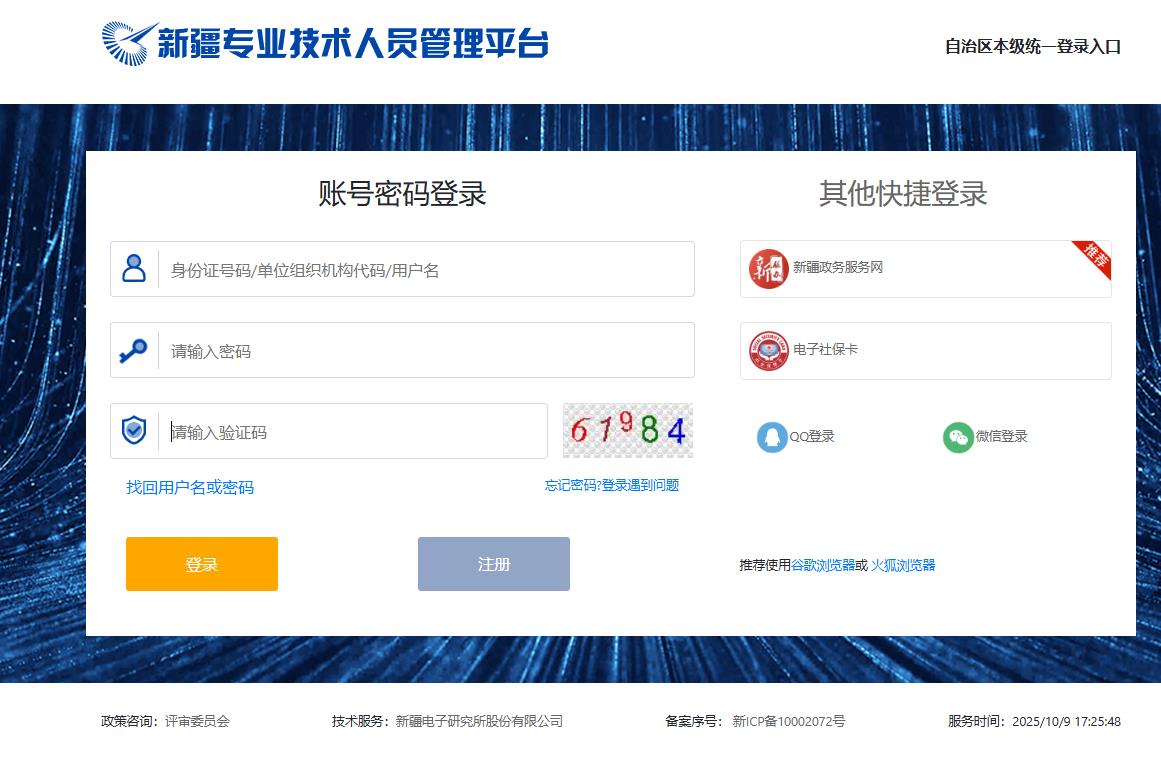
Task: Focus the ID number/username input field
Action: point(425,270)
